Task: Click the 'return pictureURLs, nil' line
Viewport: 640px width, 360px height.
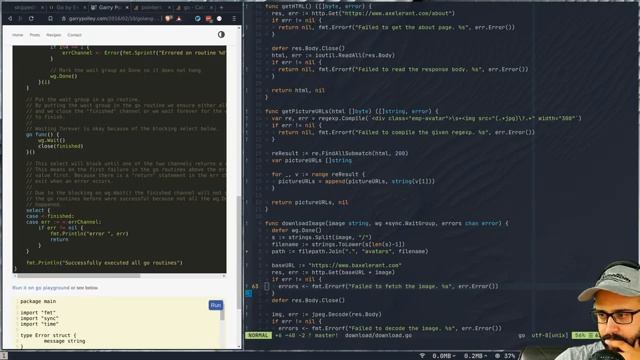Action: point(310,202)
